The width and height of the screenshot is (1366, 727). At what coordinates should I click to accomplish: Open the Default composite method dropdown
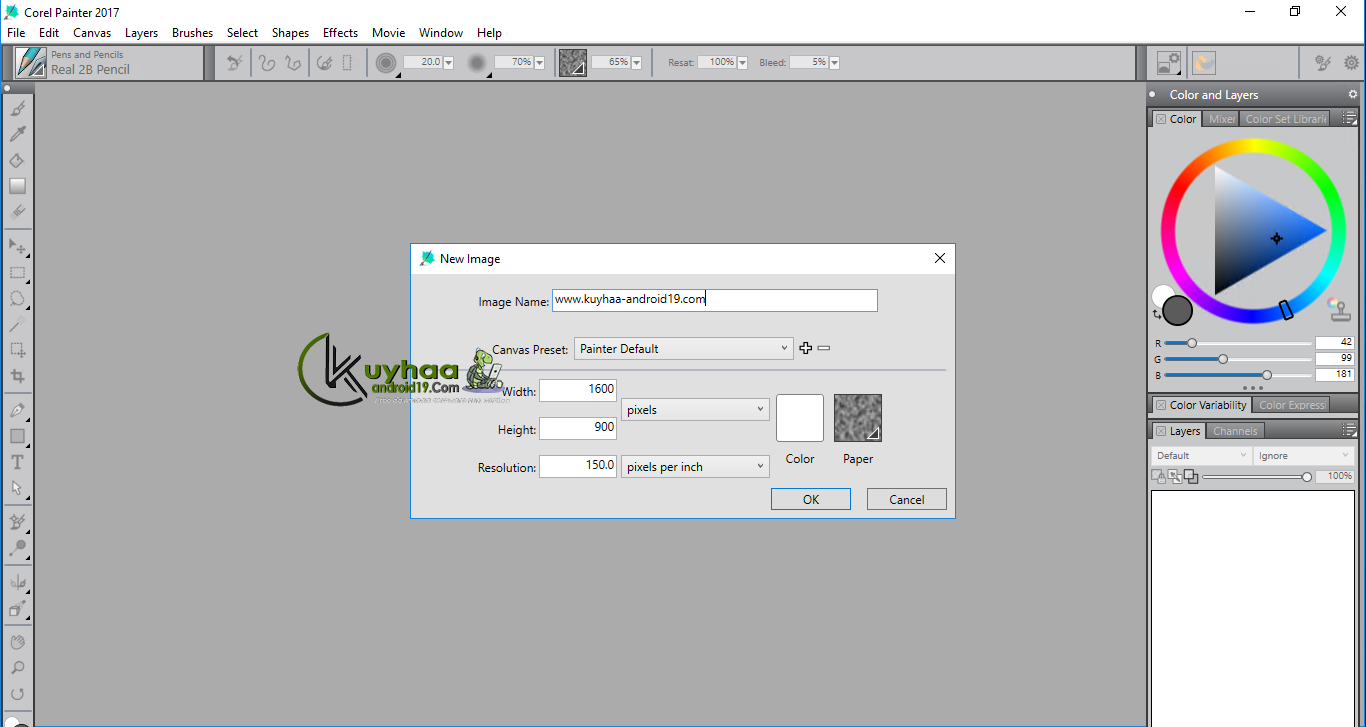(1201, 456)
